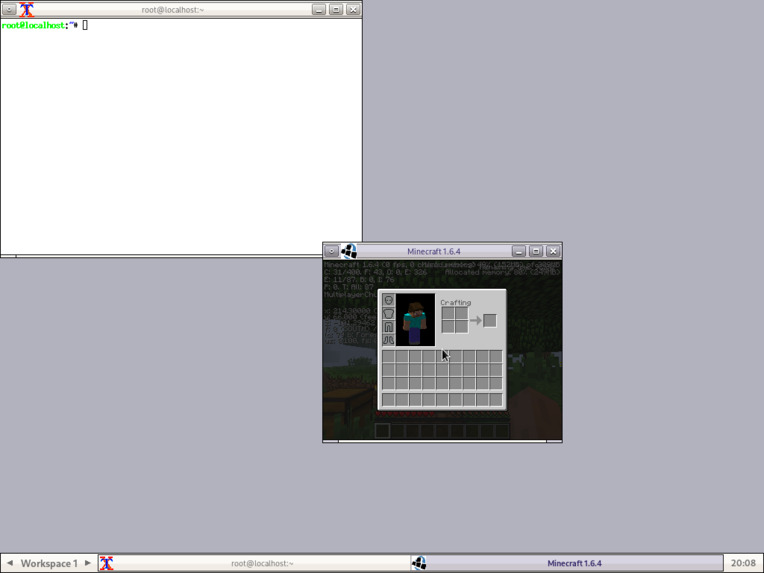Close the Minecraft 1.6.4 window
Image resolution: width=764 pixels, height=573 pixels.
click(x=553, y=251)
